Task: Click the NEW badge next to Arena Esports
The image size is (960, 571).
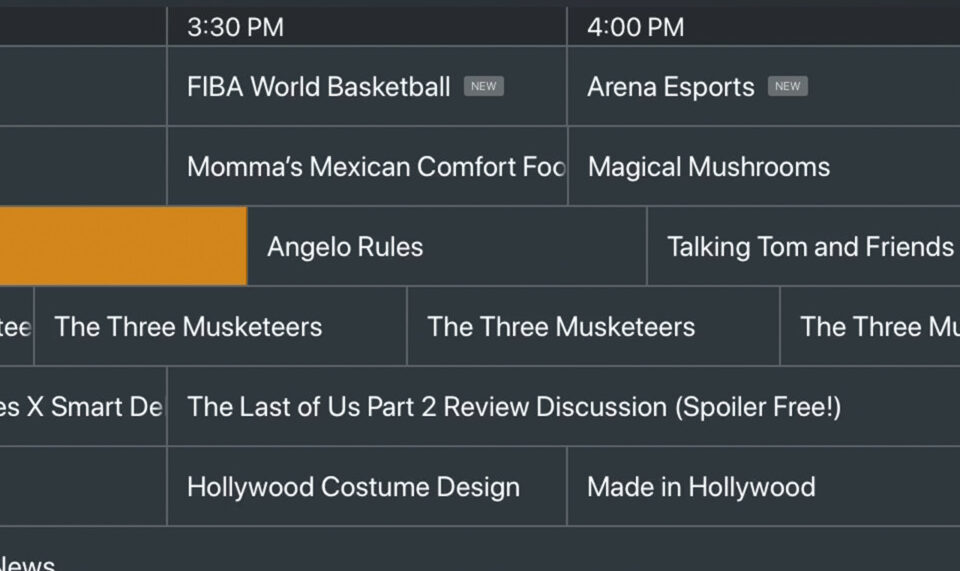Action: pyautogui.click(x=788, y=86)
